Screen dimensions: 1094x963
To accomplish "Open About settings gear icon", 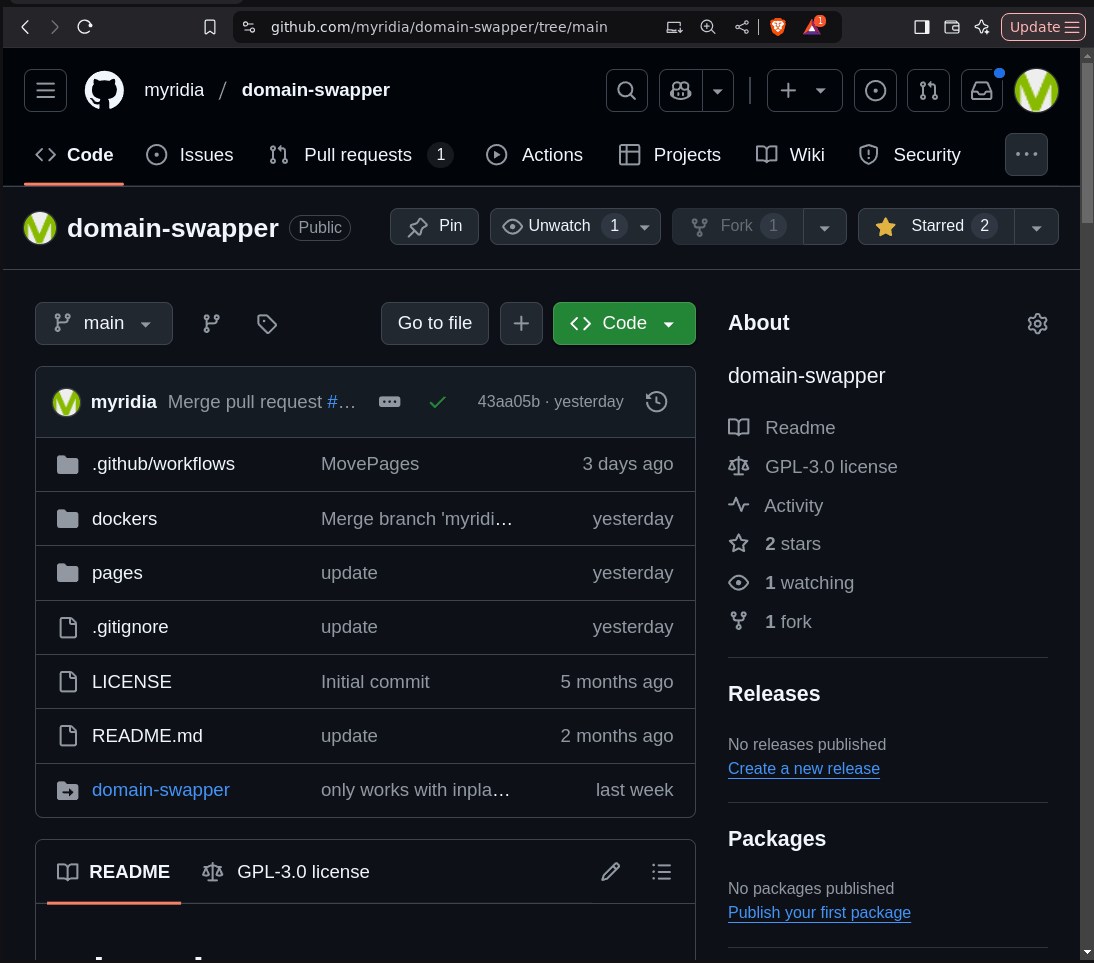I will pos(1037,324).
